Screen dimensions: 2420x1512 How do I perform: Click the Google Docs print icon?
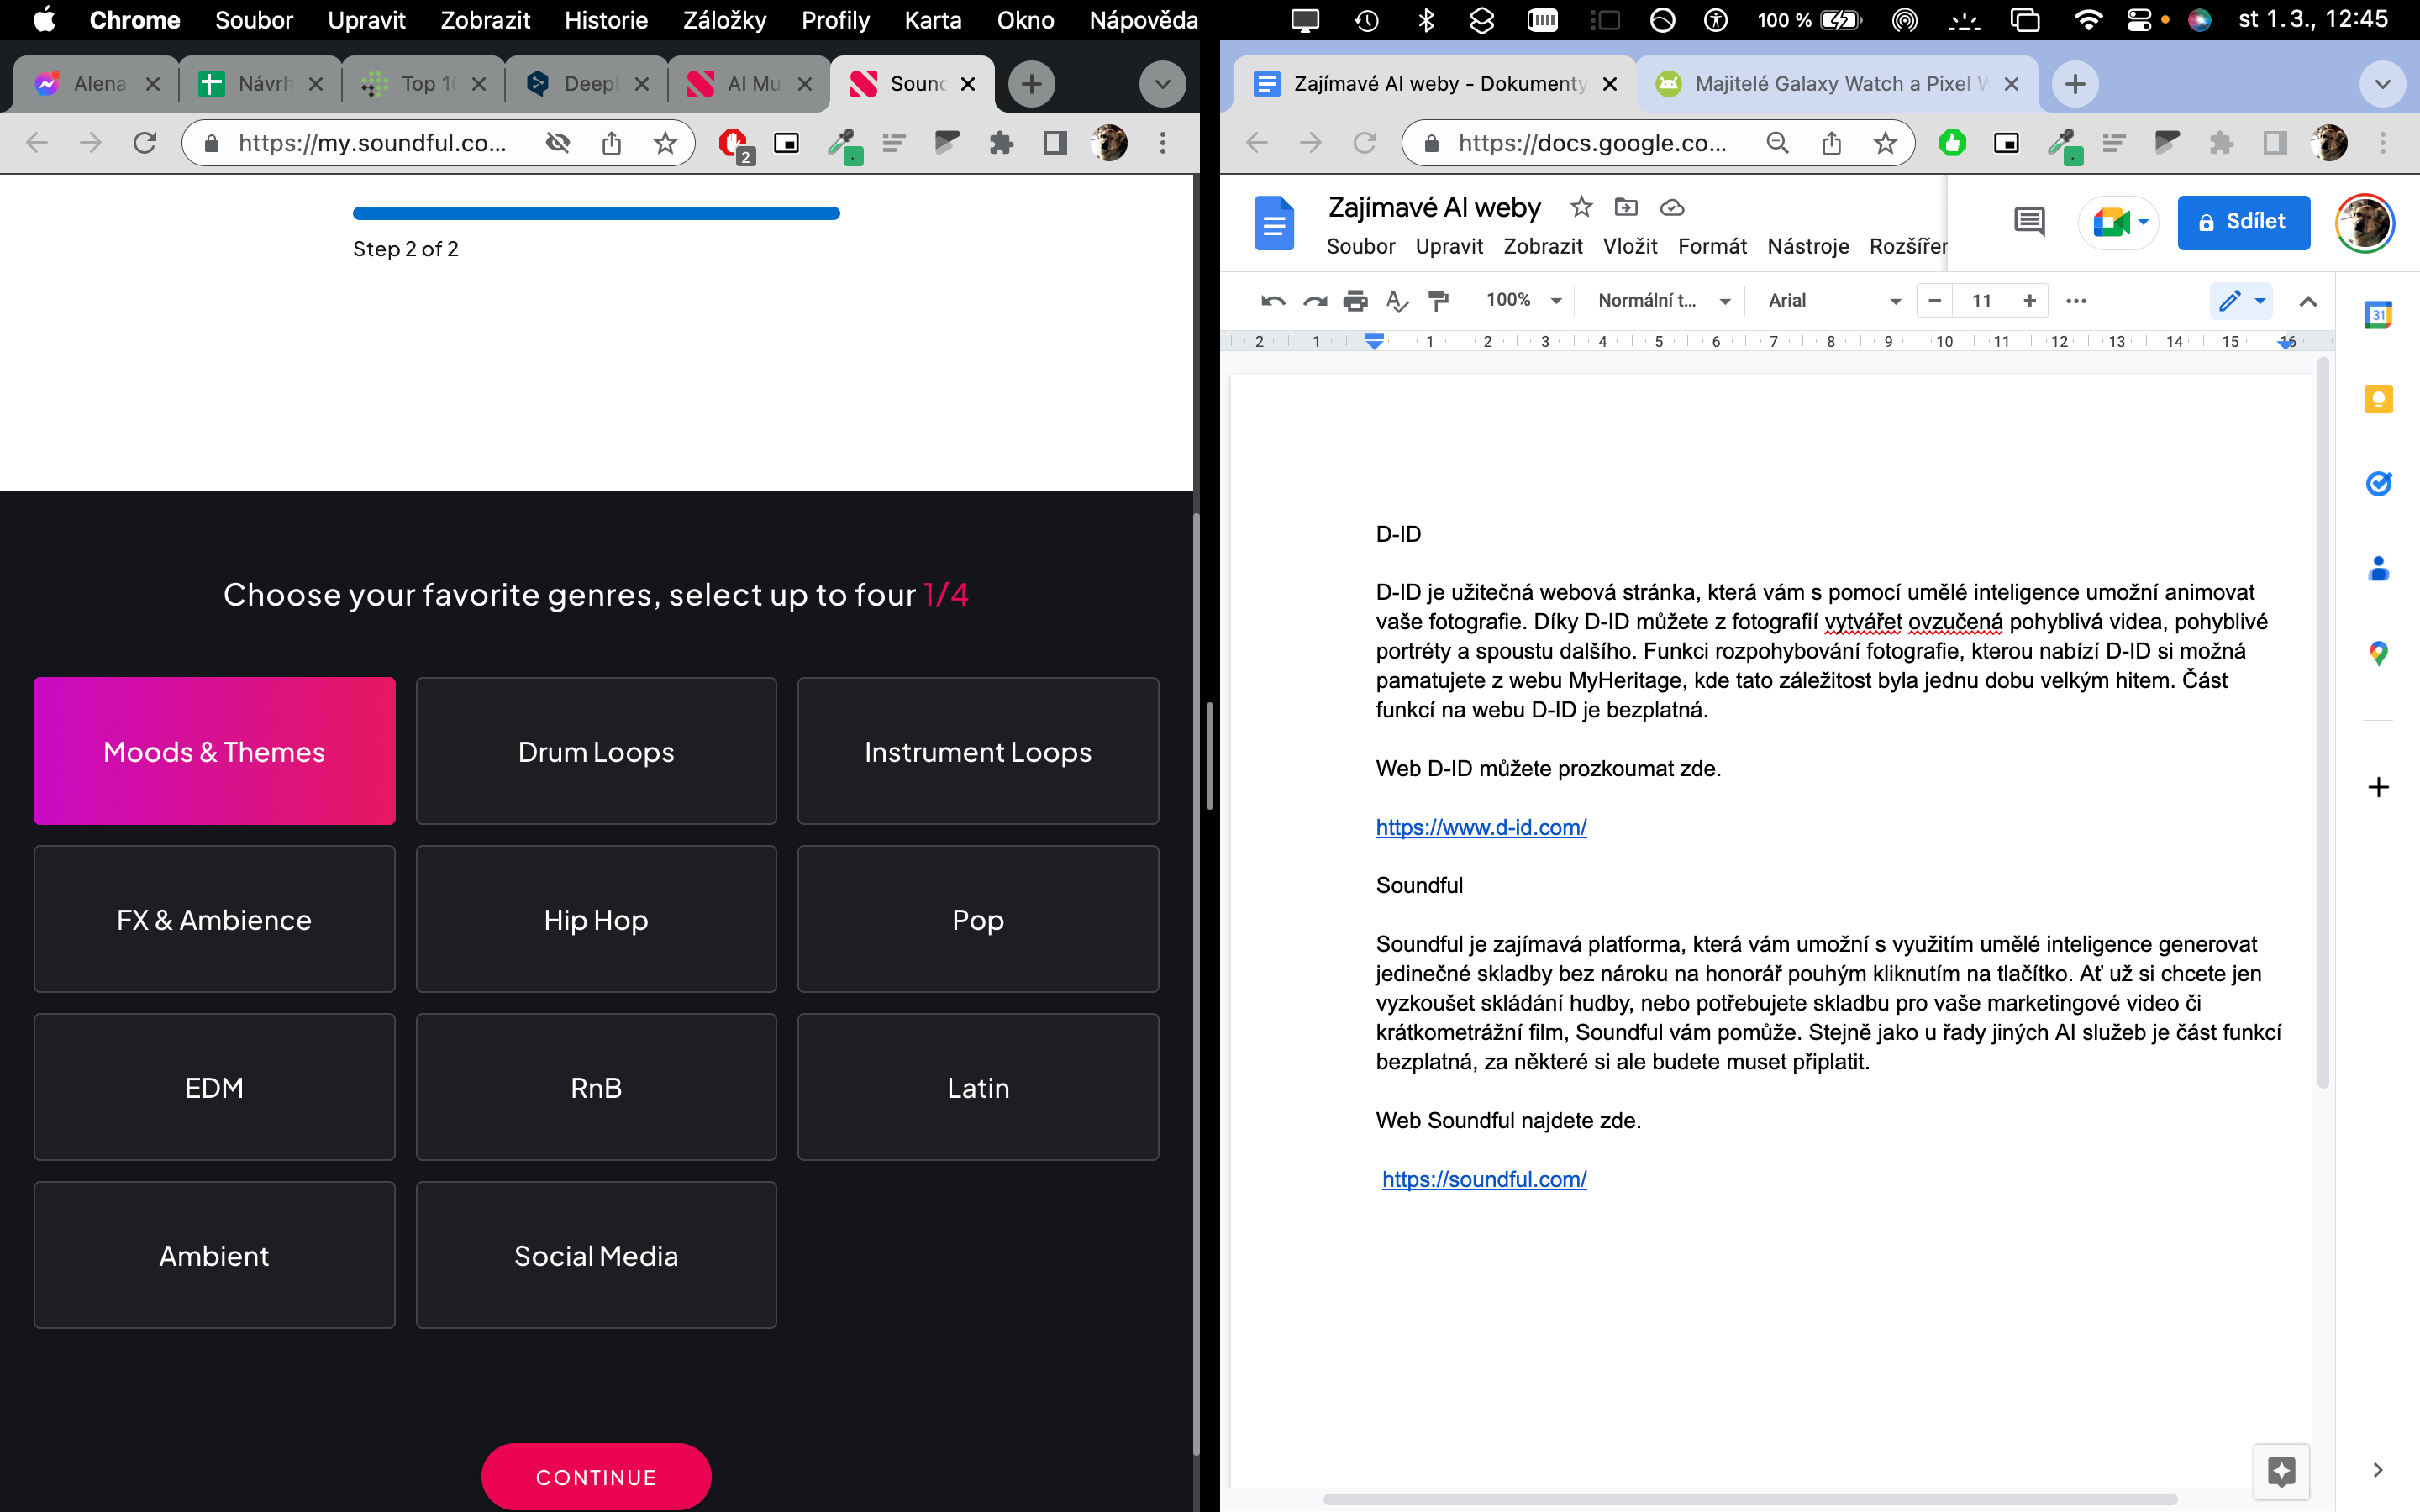(1355, 301)
